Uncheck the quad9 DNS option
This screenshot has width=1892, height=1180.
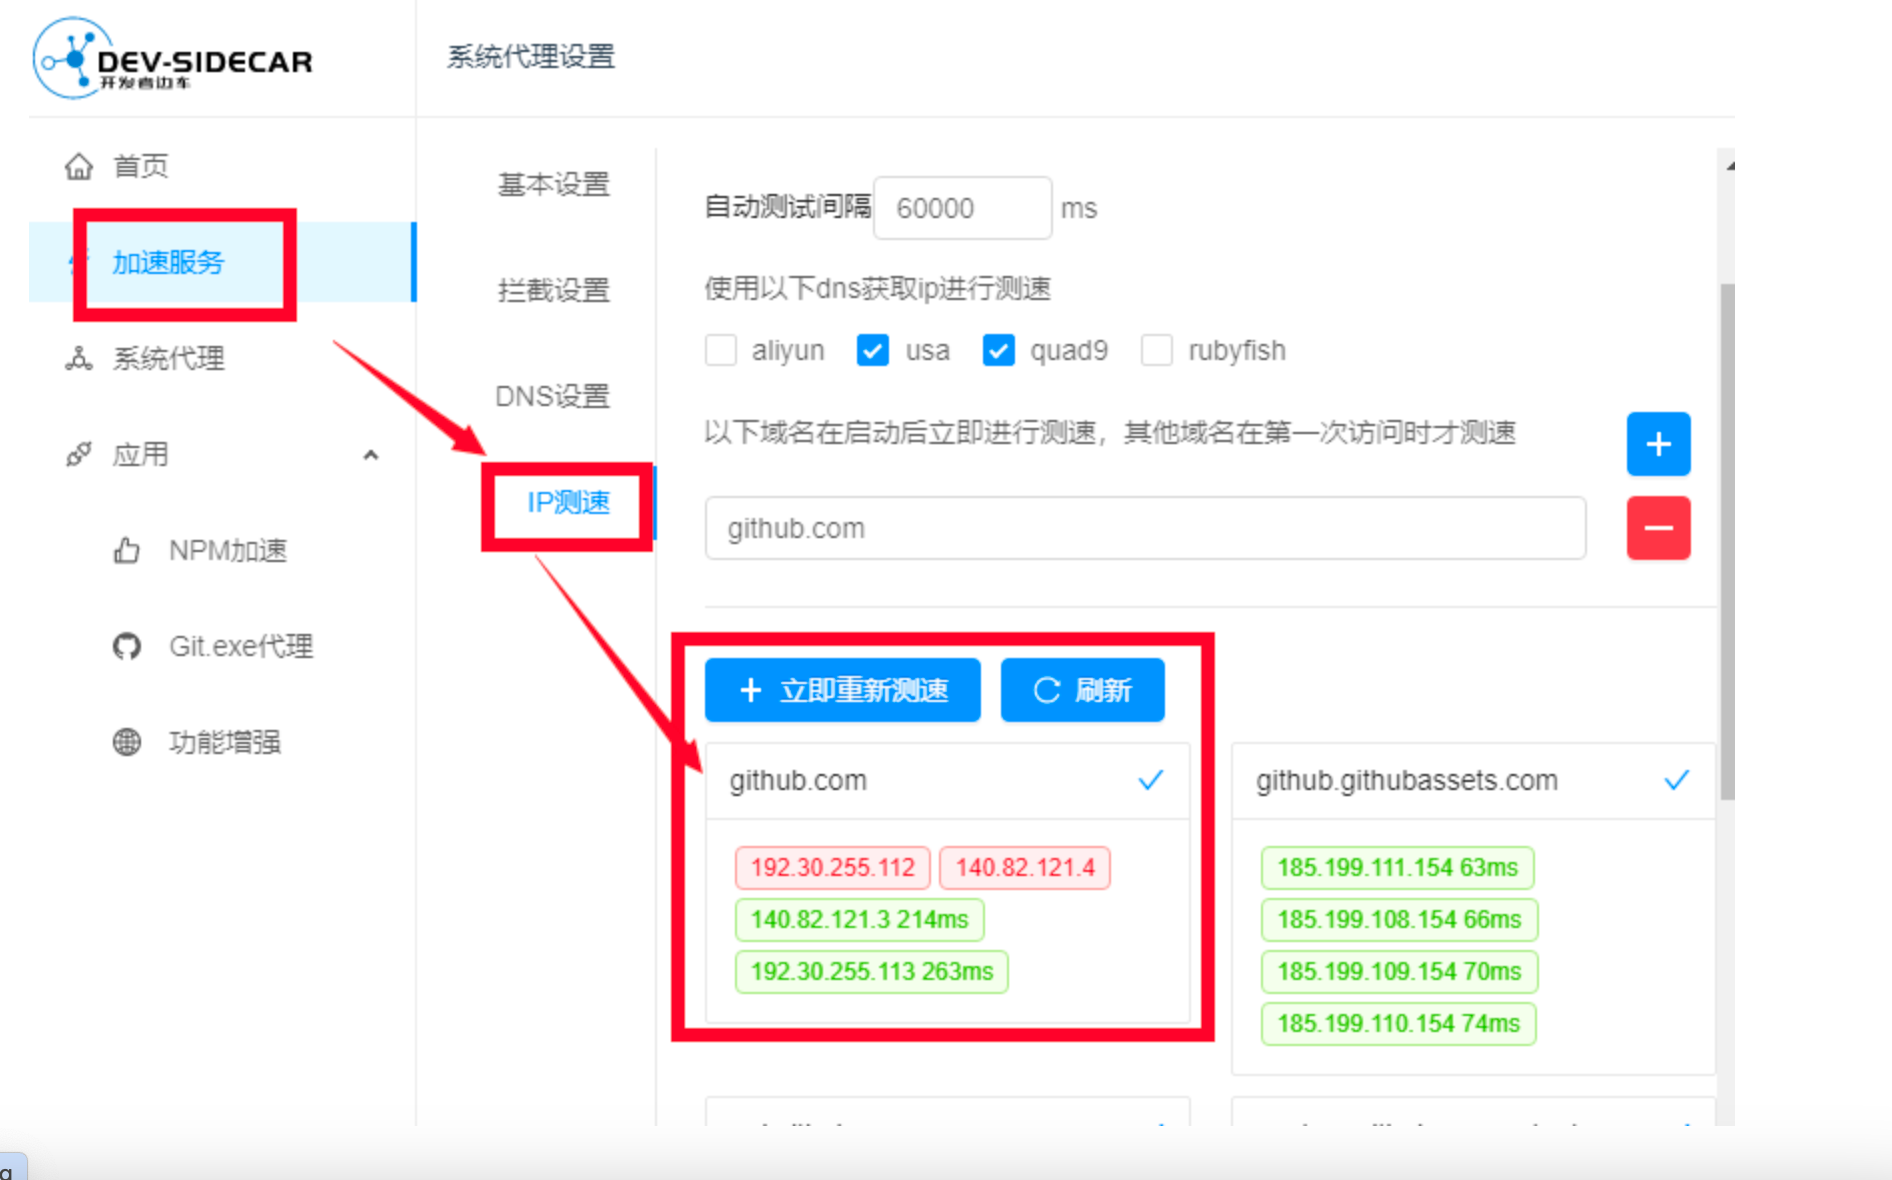998,350
